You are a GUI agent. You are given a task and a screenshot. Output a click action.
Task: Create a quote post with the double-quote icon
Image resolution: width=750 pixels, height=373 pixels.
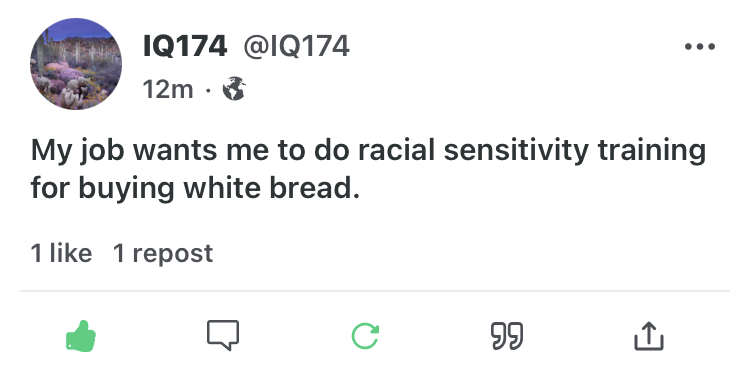click(x=507, y=336)
